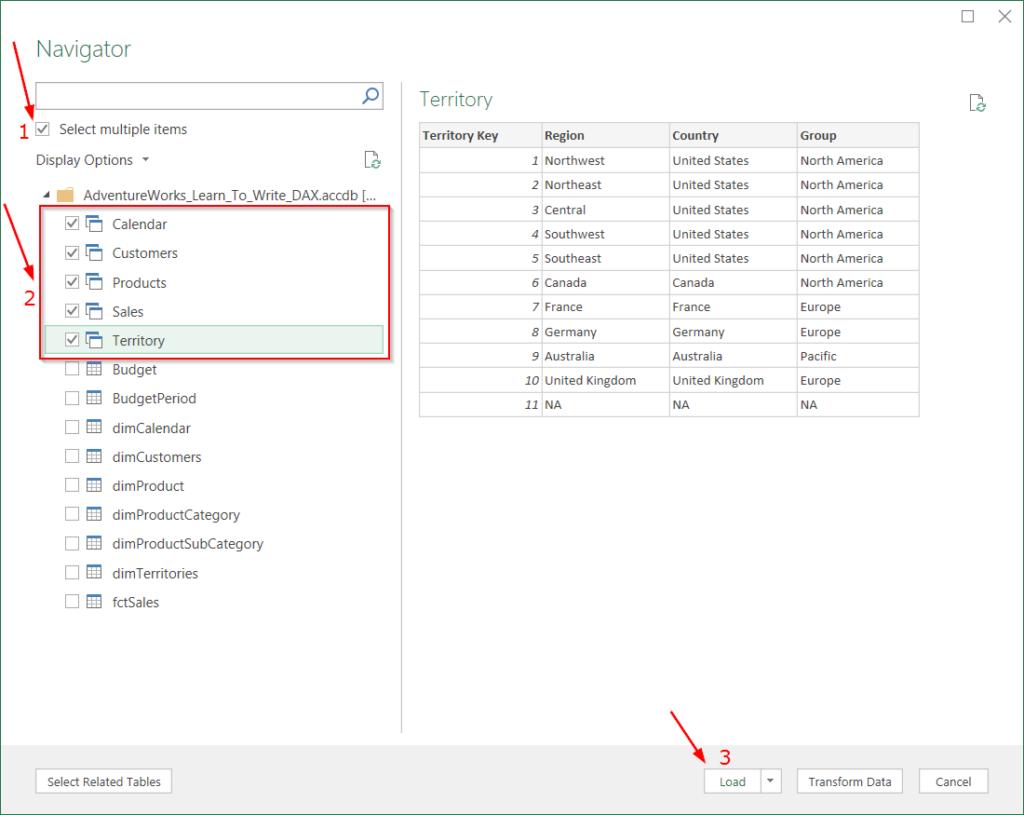Click the refresh icon beside Display Options

click(x=372, y=160)
